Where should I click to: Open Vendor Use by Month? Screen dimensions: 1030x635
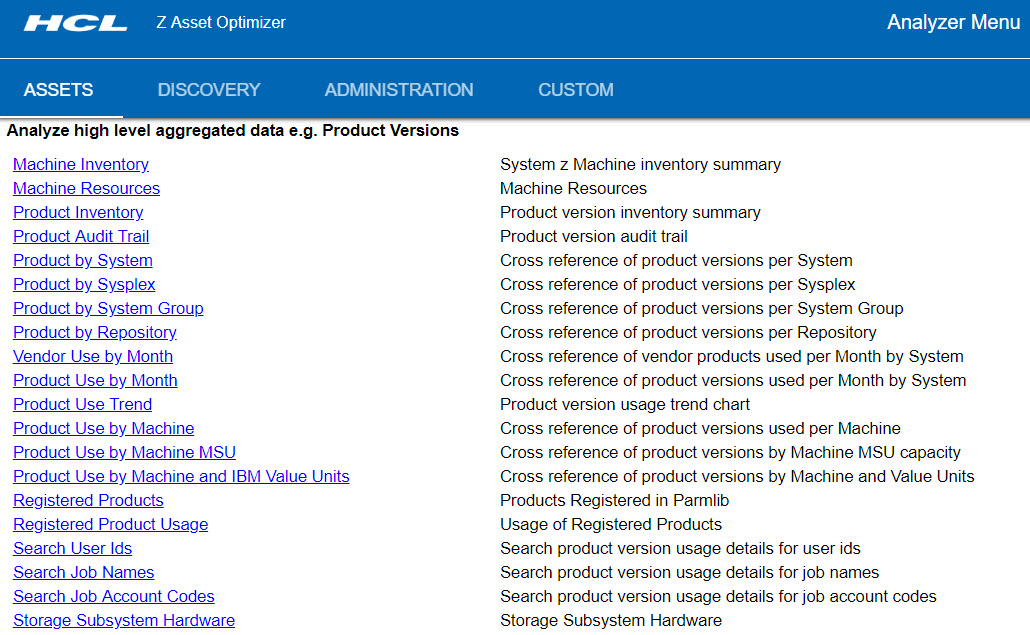pyautogui.click(x=92, y=356)
